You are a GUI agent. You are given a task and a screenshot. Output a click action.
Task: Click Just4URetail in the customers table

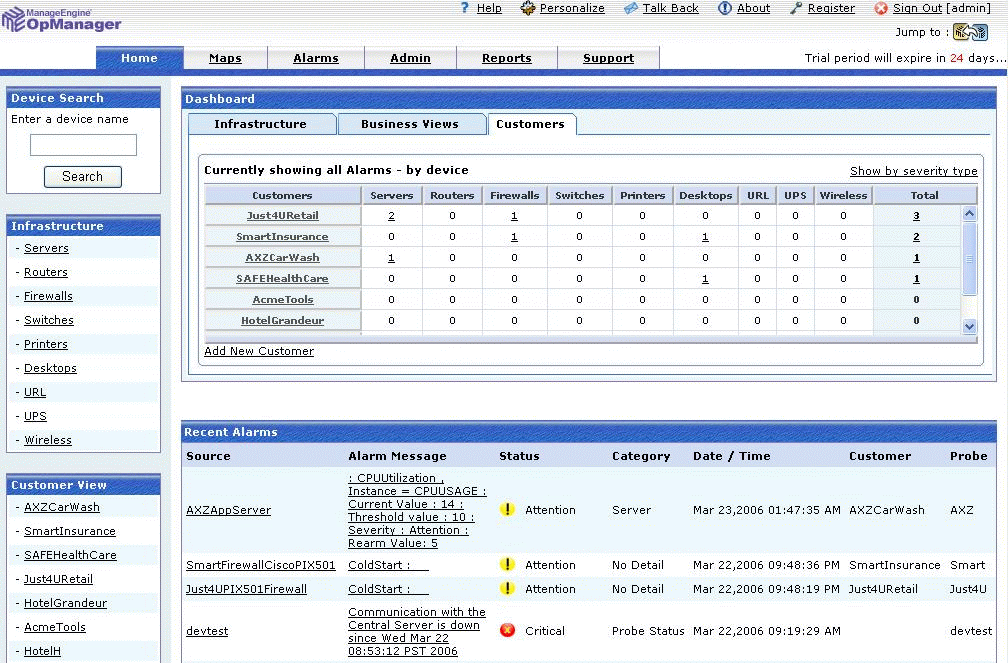click(x=283, y=215)
